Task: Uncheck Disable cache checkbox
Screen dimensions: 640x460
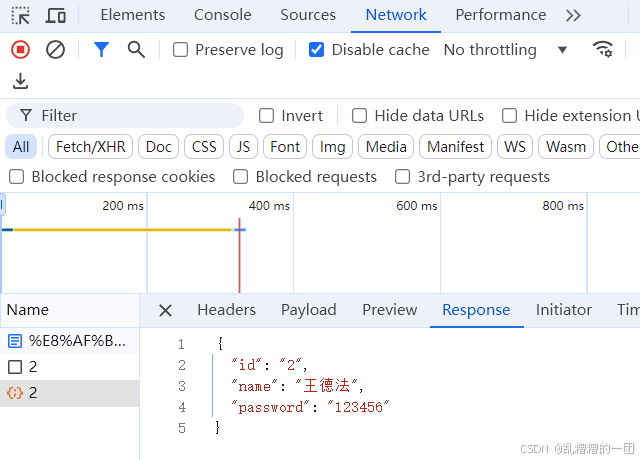Action: [316, 50]
